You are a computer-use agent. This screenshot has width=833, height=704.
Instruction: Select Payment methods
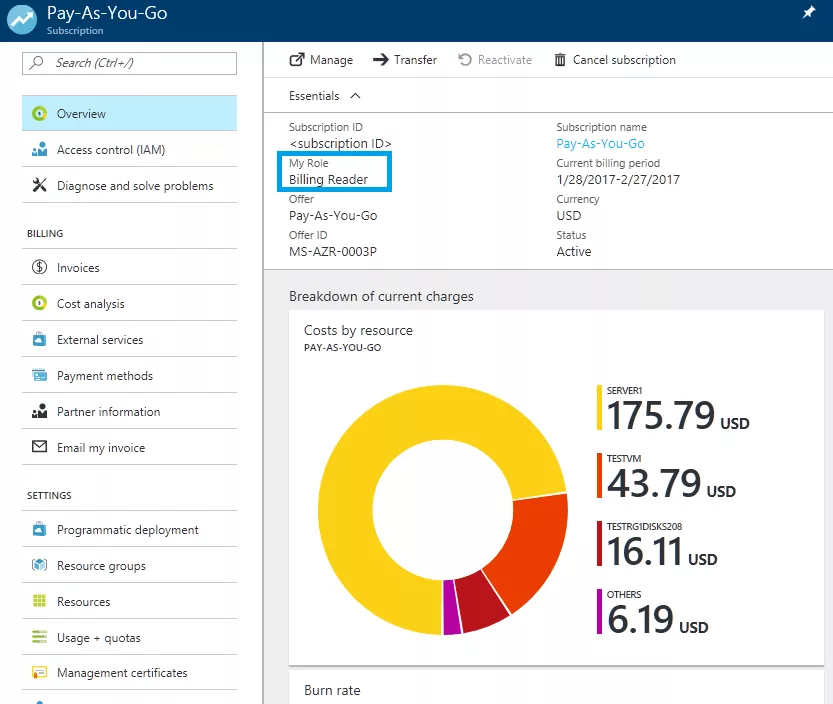click(129, 375)
